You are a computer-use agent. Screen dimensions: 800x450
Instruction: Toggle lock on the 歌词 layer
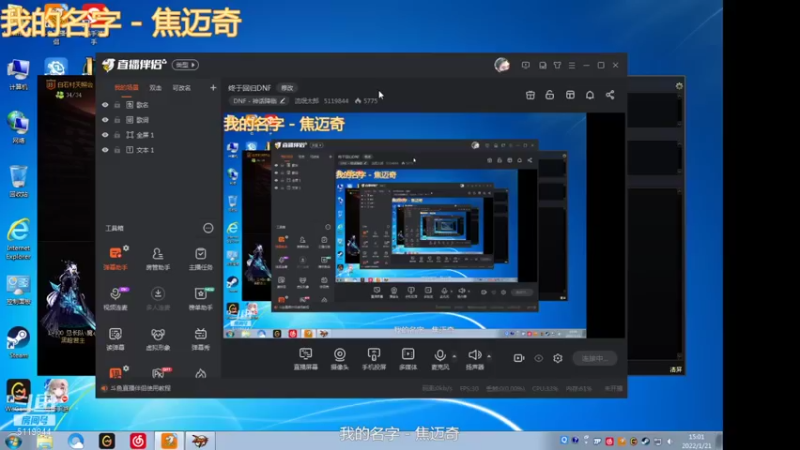117,120
